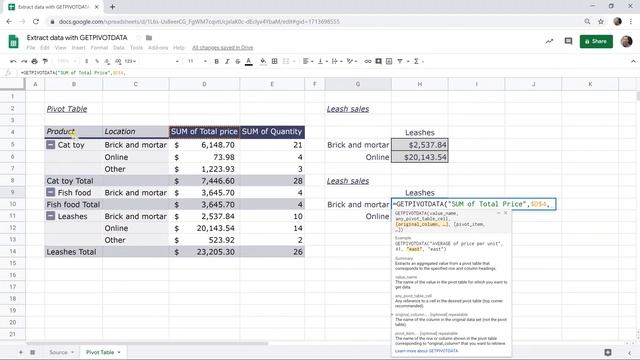Click the filter icon in toolbar
The image size is (640, 360).
(400, 61)
